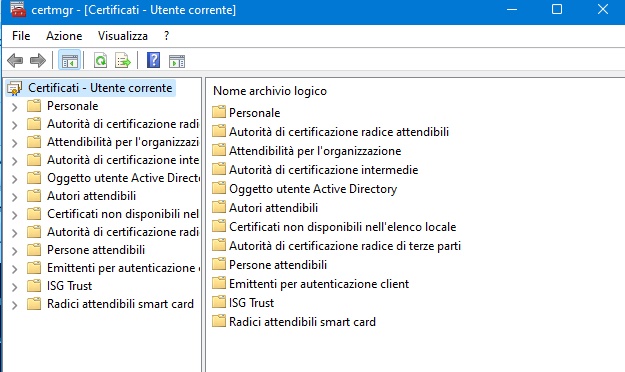Select Persone attendibili in the right pane
The image size is (625, 372).
coord(278,265)
